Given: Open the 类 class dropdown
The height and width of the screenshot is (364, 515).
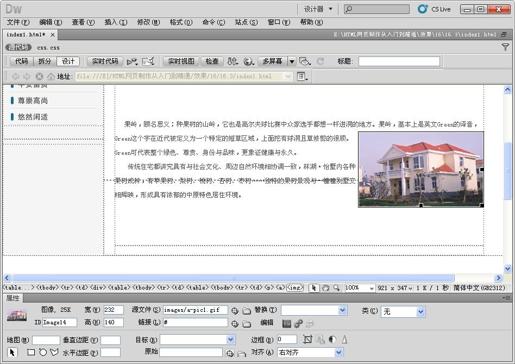Looking at the screenshot, I should (x=421, y=312).
